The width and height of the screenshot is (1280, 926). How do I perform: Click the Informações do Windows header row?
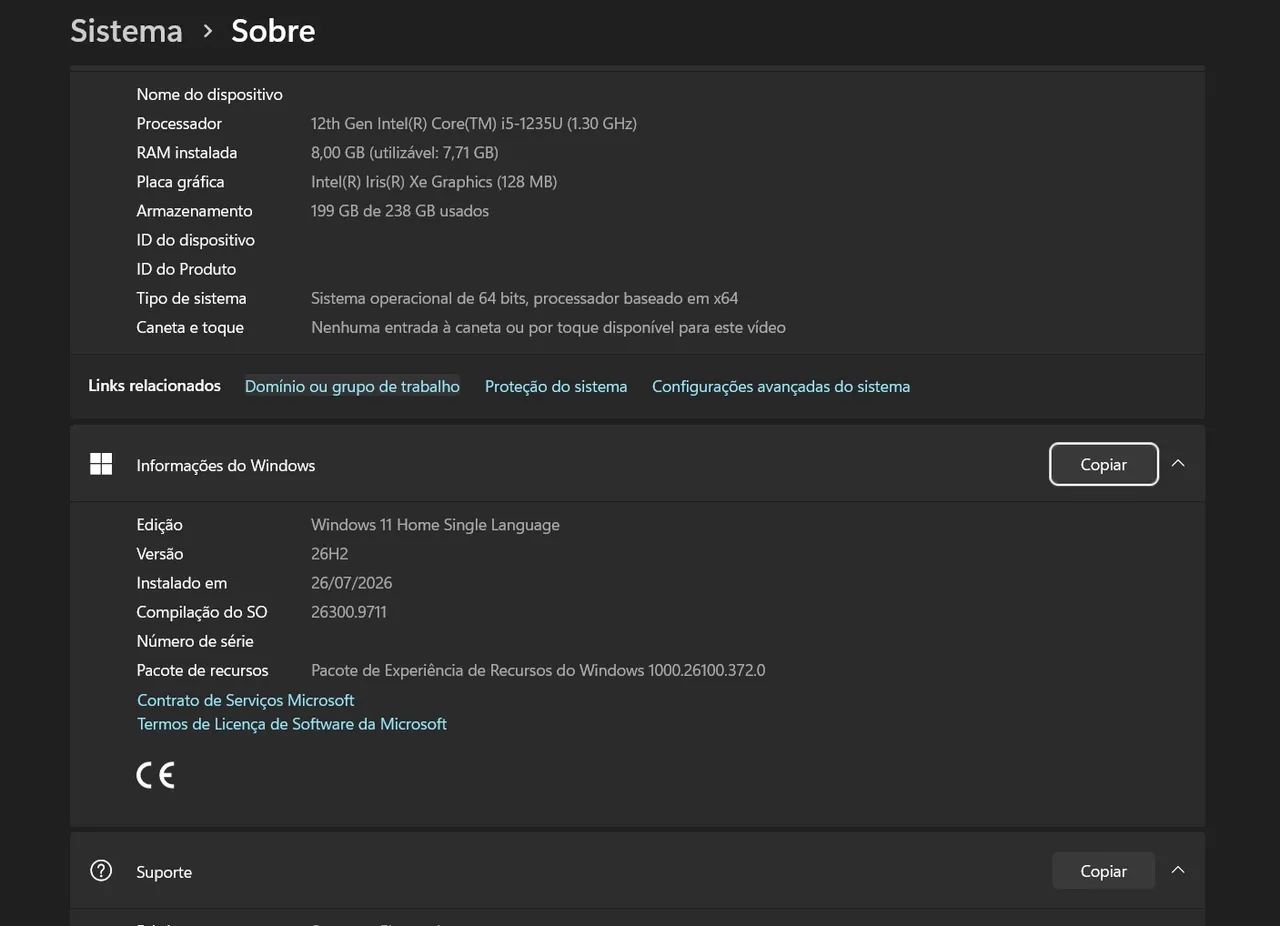pyautogui.click(x=637, y=464)
